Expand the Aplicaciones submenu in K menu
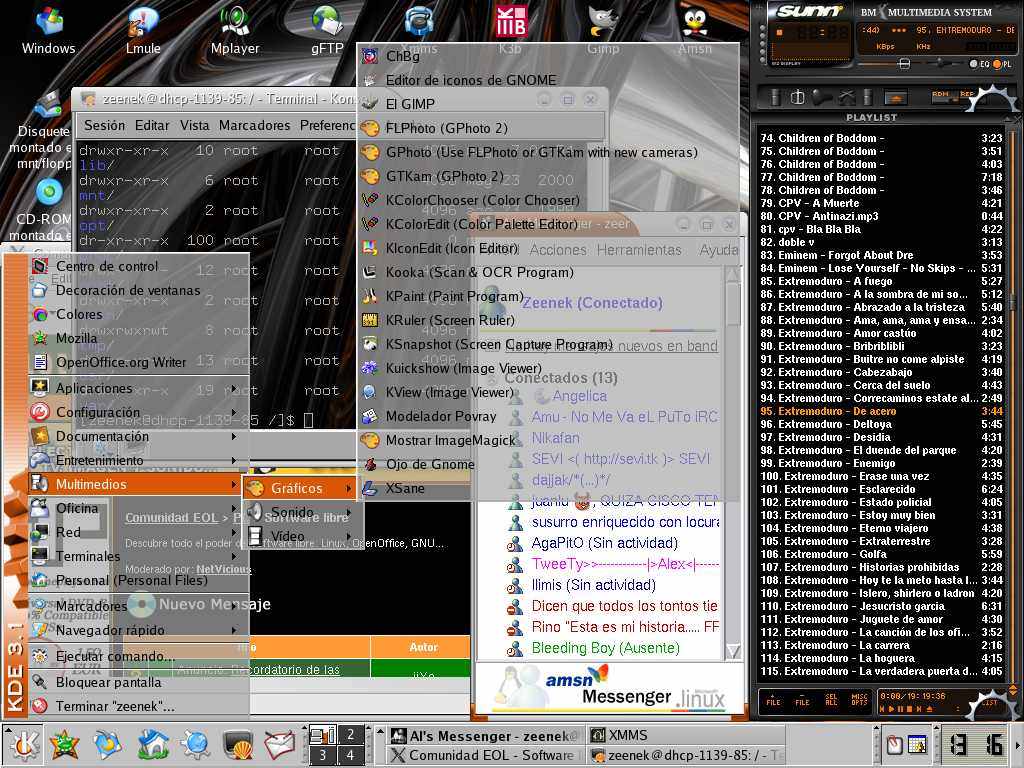The width and height of the screenshot is (1024, 768). tap(94, 388)
